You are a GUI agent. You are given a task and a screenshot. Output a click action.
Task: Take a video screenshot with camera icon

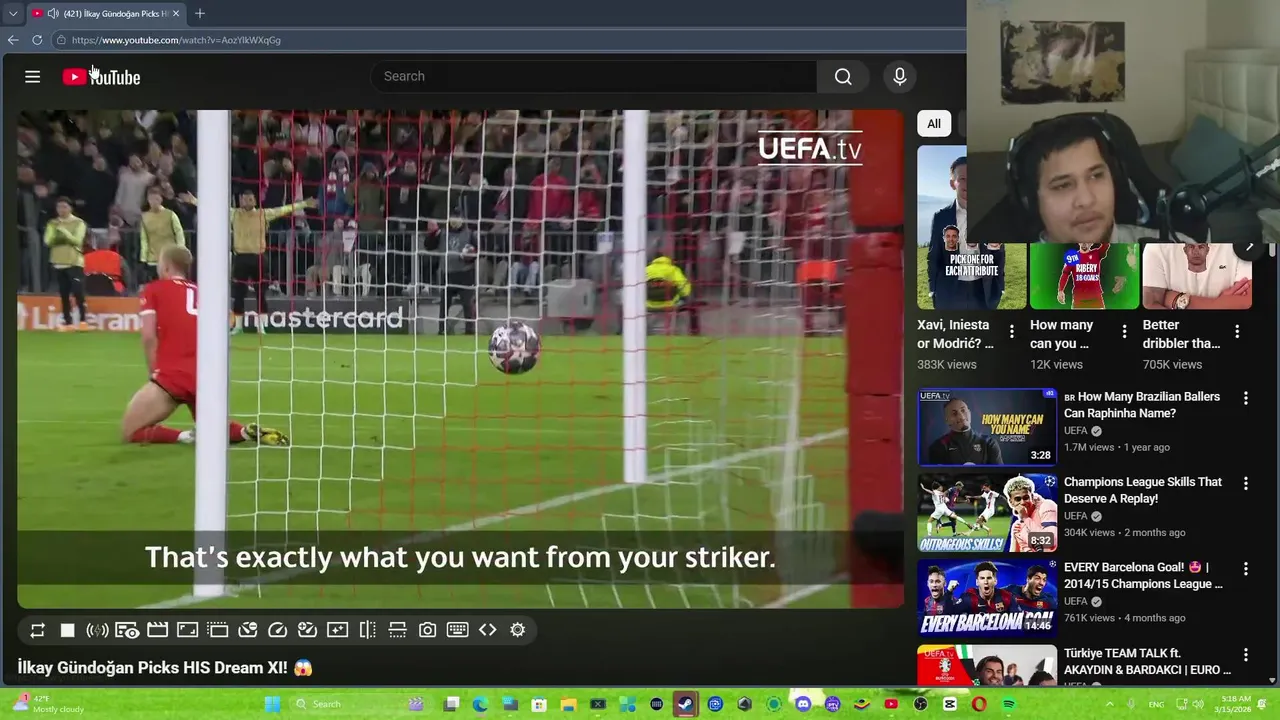point(428,630)
